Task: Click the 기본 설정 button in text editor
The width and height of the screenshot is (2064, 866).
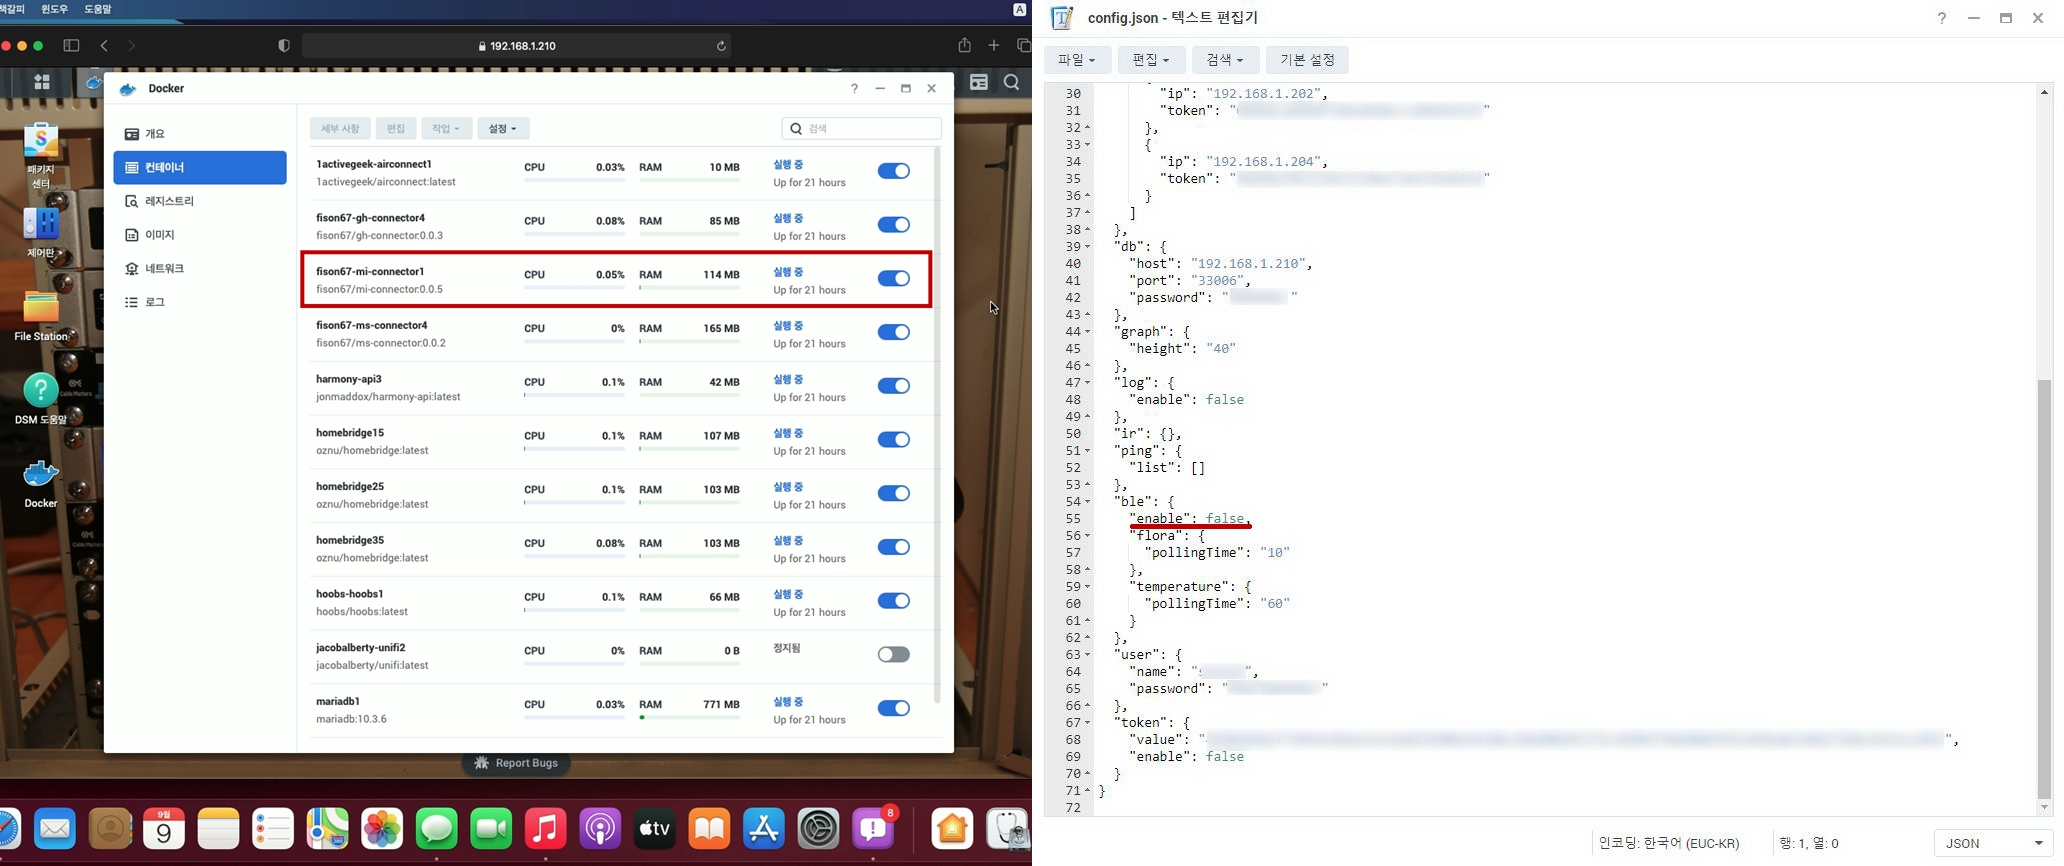Action: point(1307,60)
